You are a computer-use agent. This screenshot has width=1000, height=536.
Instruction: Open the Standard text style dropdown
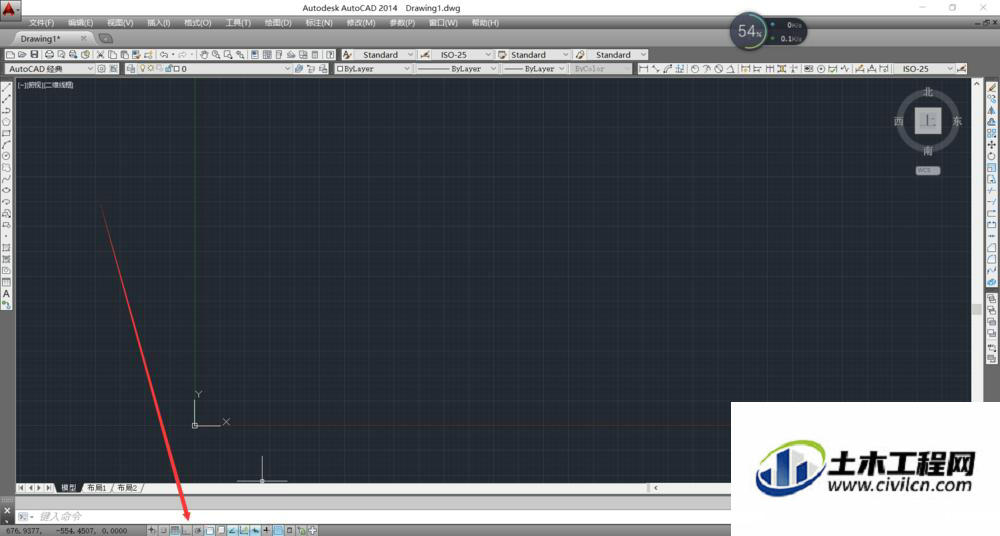point(410,55)
